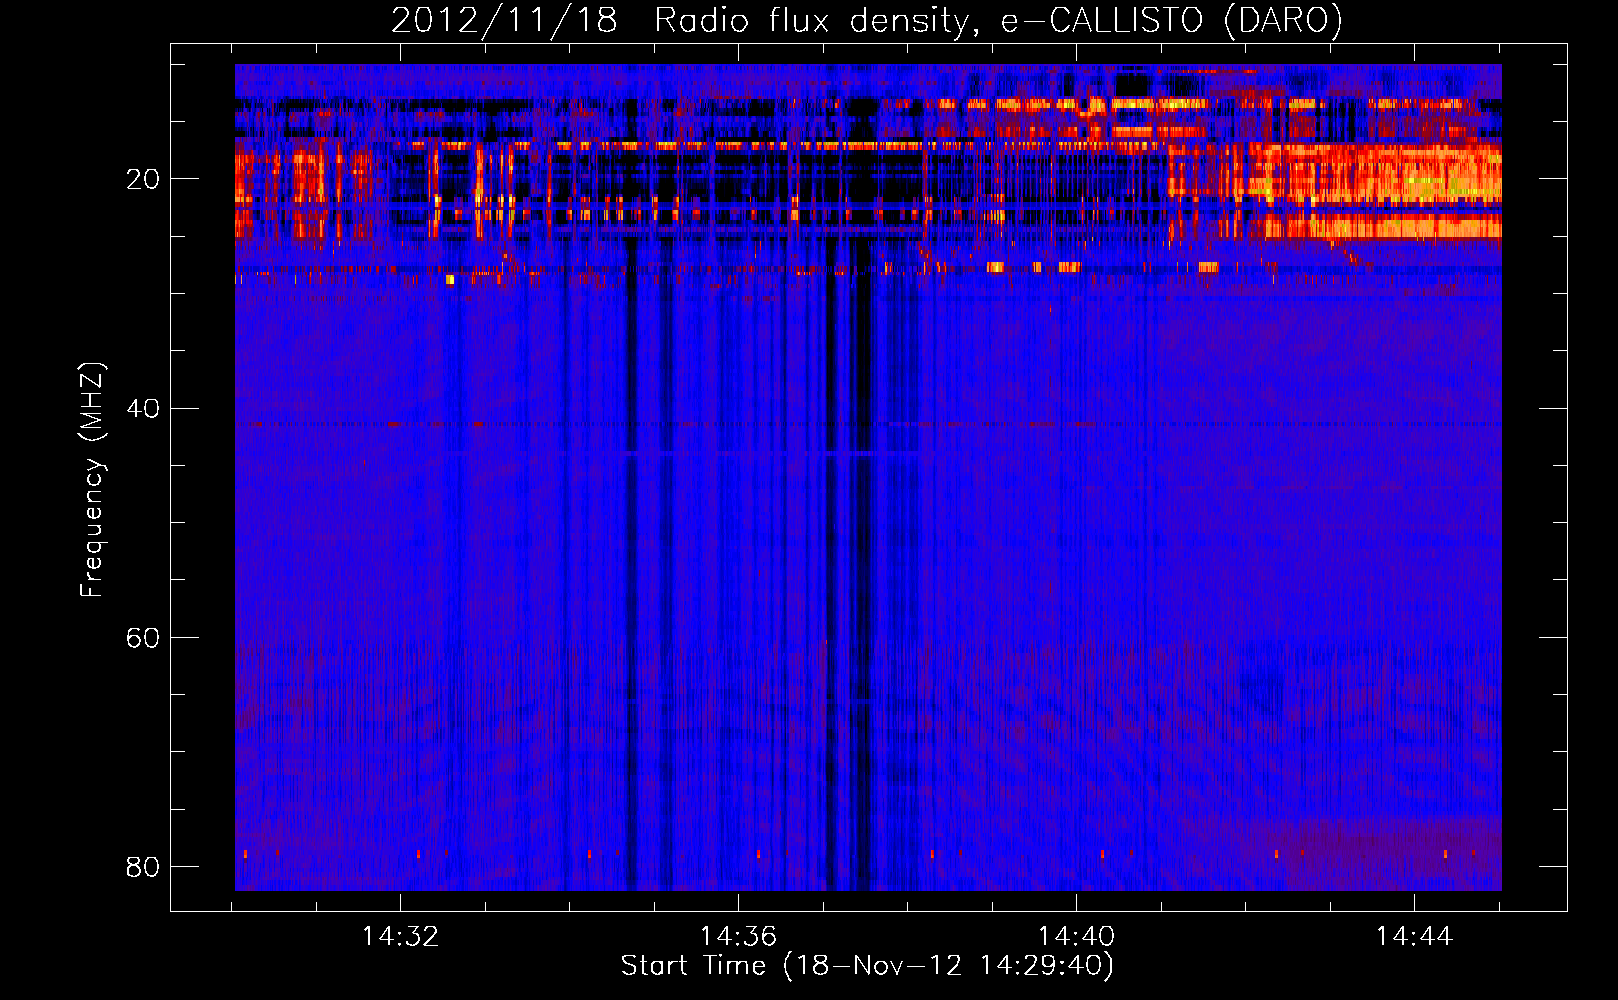
Task: Click the frequency tick label "80"
Action: 143,866
